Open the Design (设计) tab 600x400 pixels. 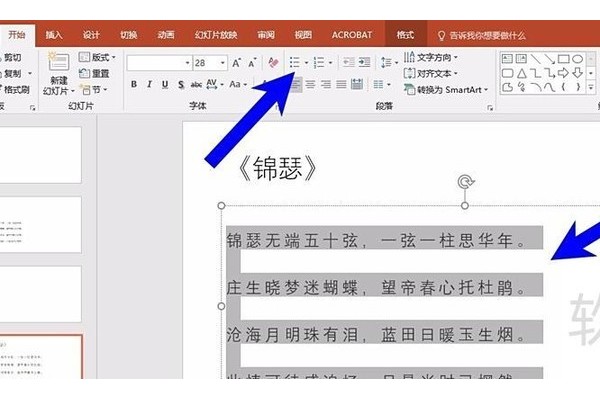coord(91,35)
